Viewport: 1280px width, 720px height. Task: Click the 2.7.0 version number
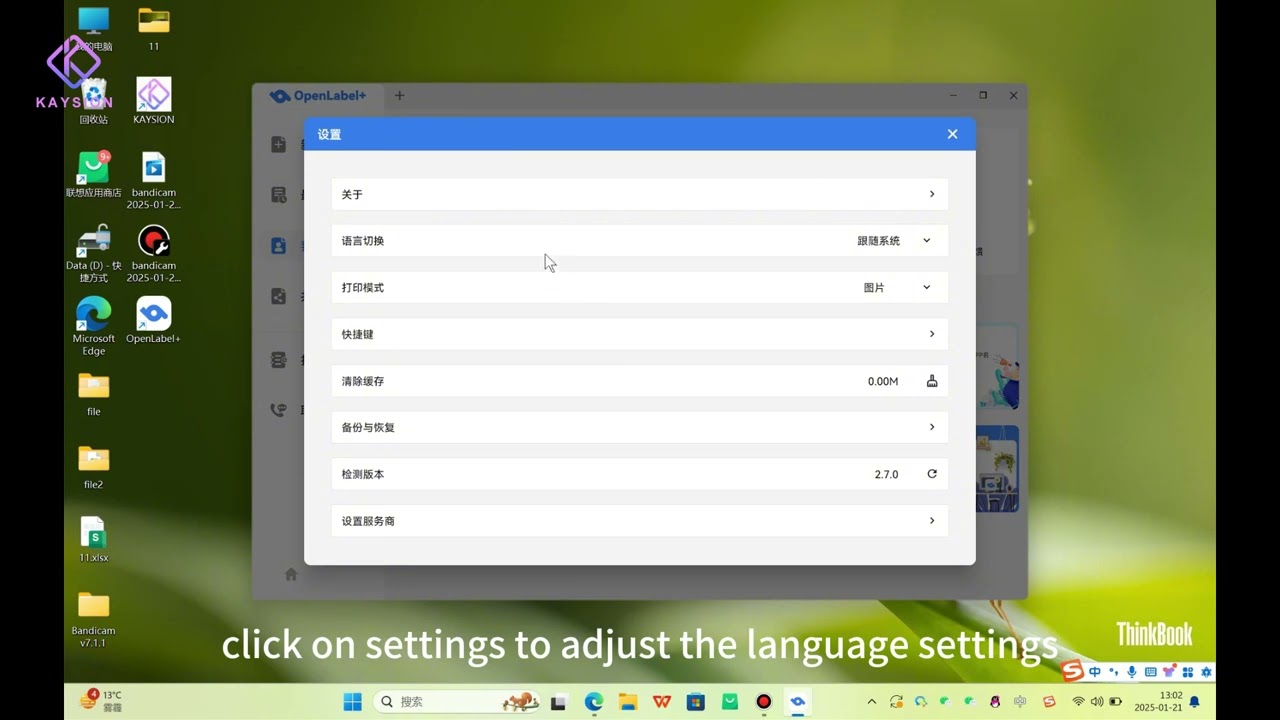(x=886, y=474)
